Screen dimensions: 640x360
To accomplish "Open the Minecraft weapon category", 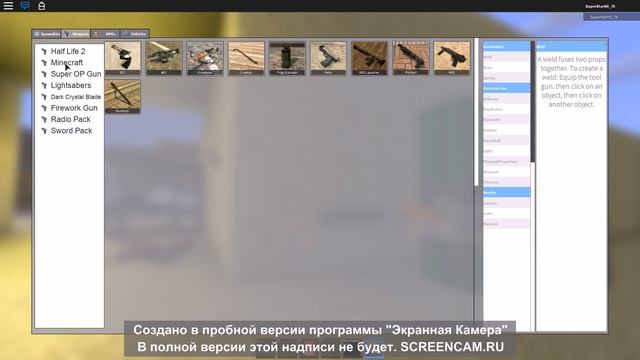I will (67, 62).
